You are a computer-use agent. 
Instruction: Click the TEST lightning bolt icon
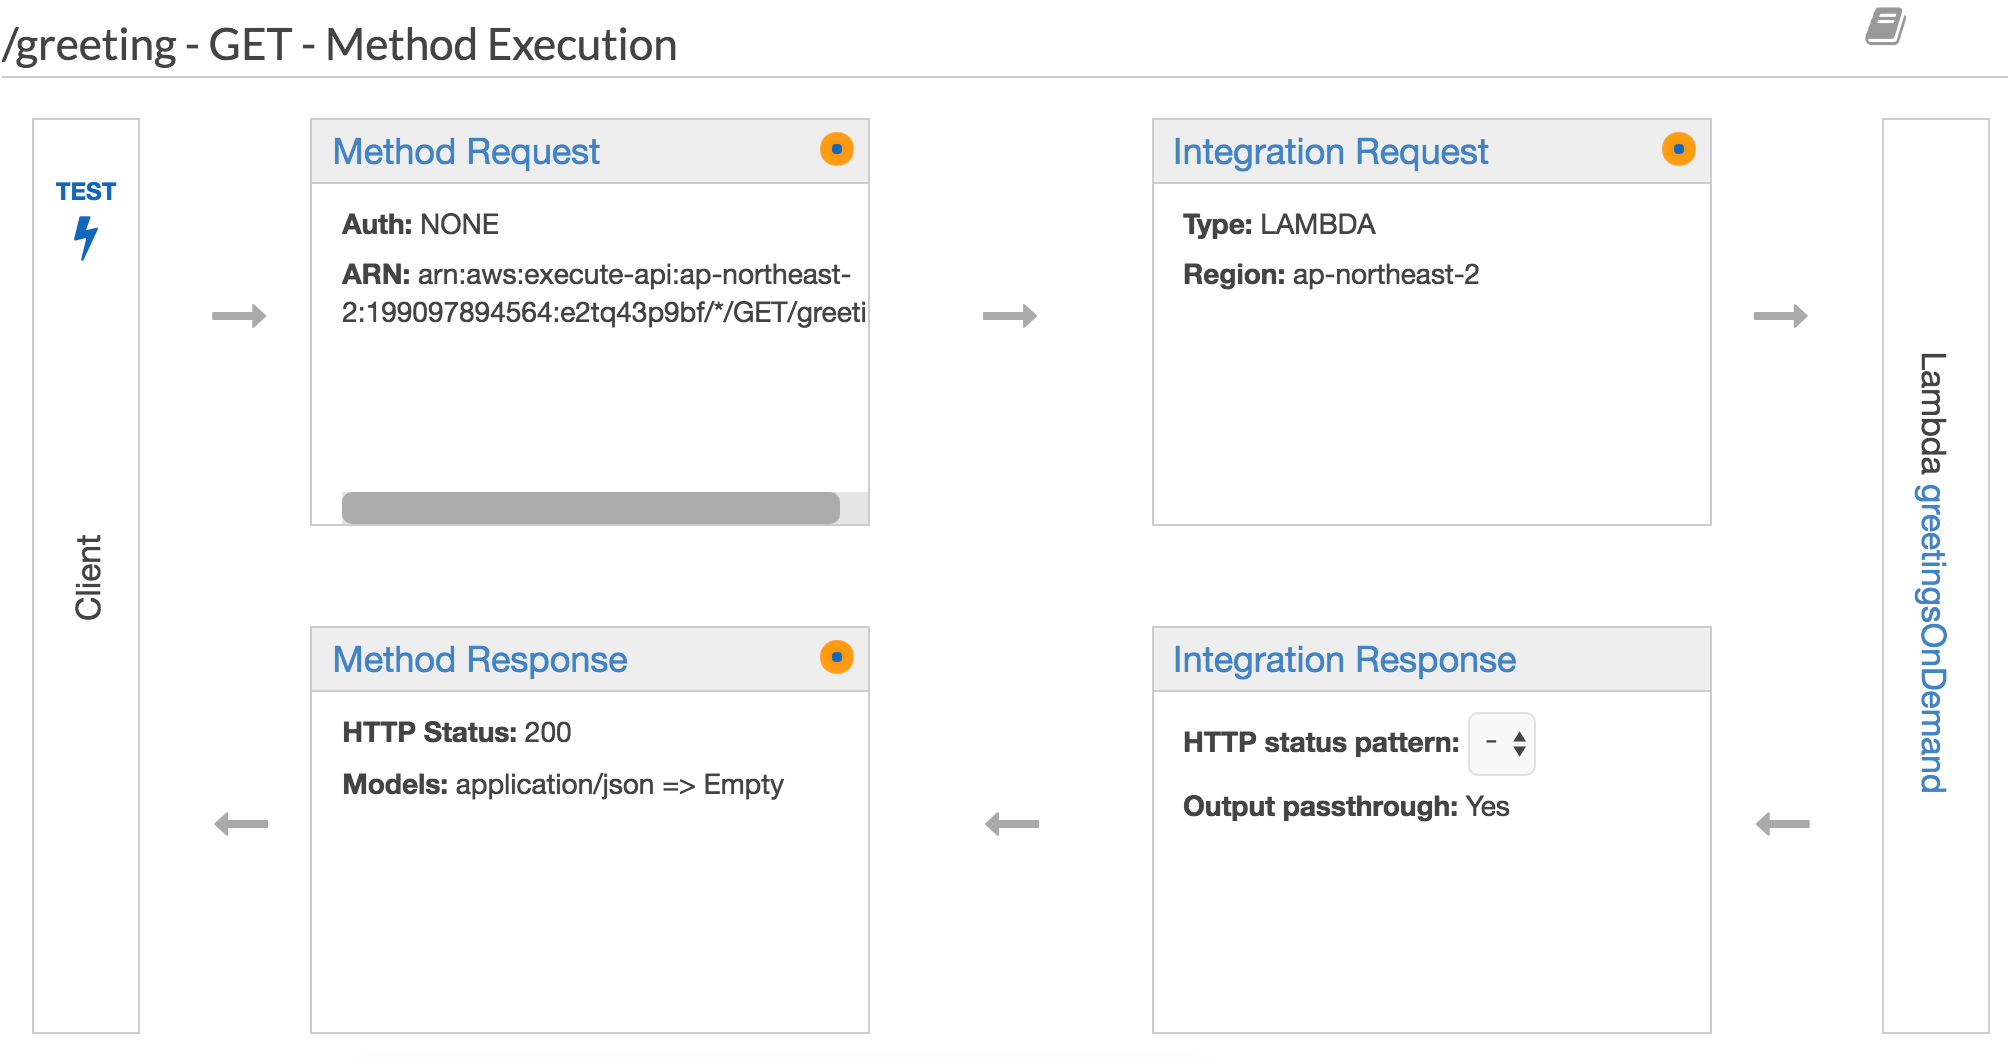tap(86, 236)
